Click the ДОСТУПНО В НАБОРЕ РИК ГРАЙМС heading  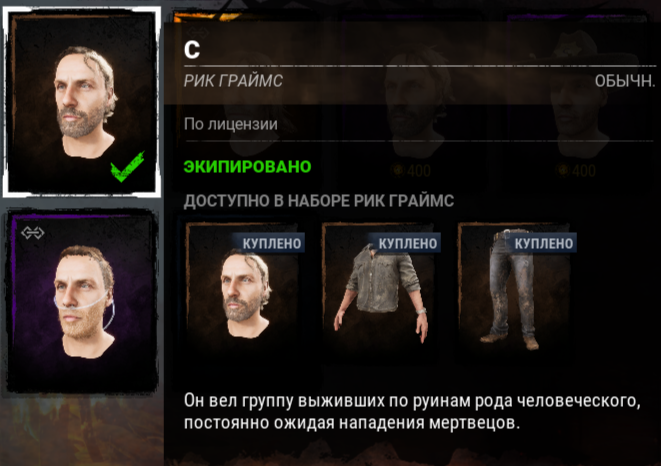coord(319,201)
